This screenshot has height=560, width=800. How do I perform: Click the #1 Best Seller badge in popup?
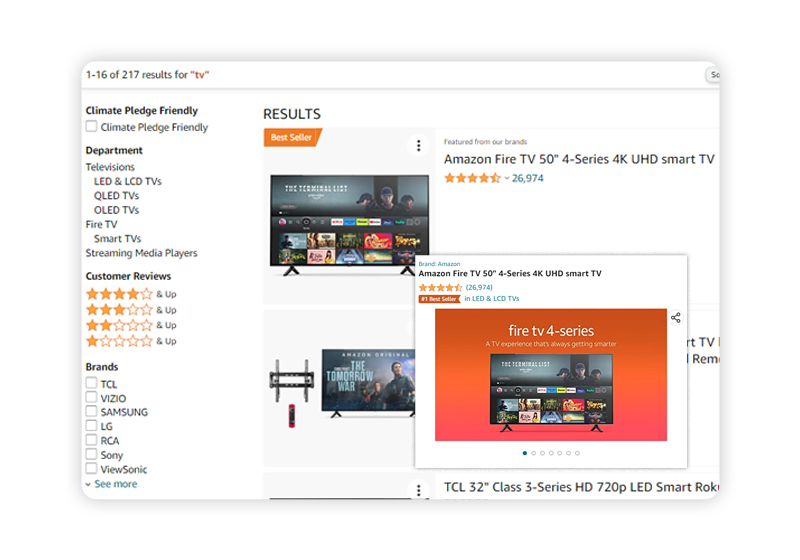point(439,299)
